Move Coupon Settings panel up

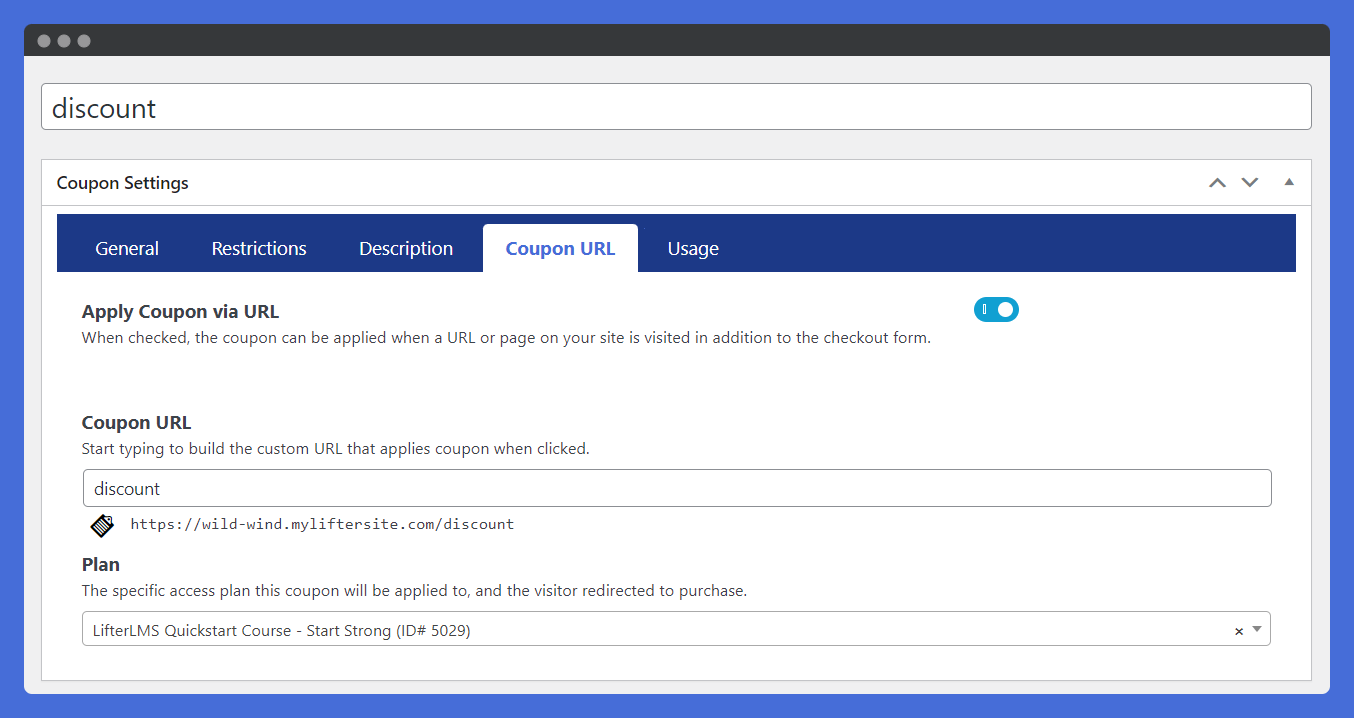click(x=1217, y=183)
